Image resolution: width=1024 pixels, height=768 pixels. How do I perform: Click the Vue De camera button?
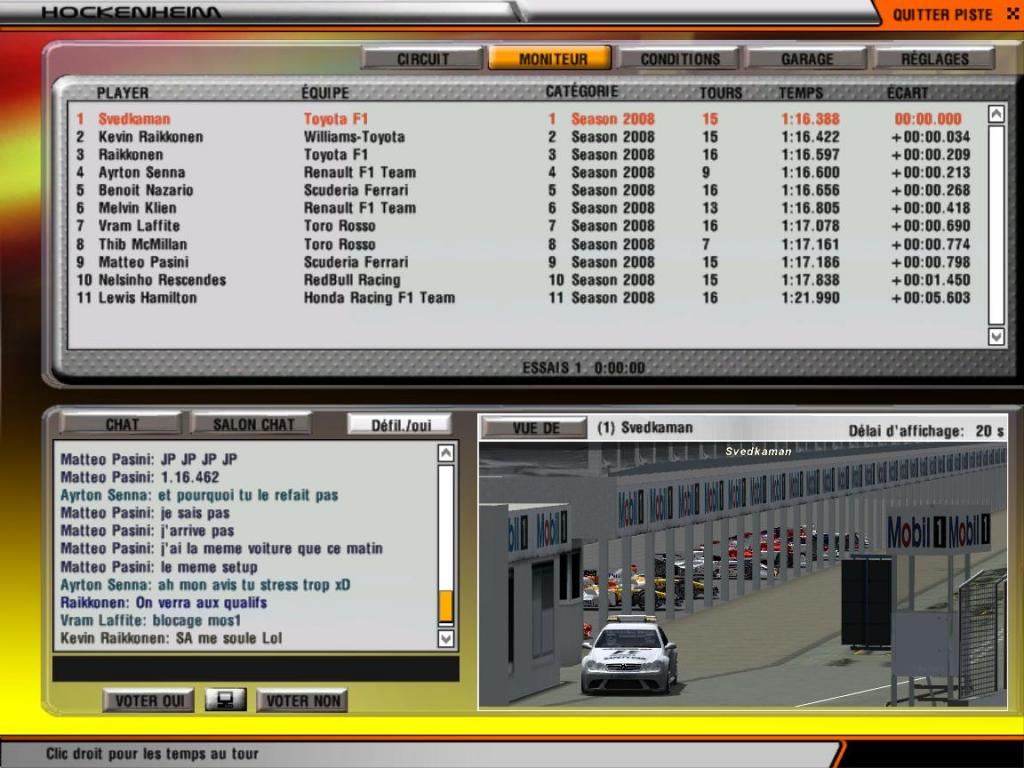coord(535,428)
